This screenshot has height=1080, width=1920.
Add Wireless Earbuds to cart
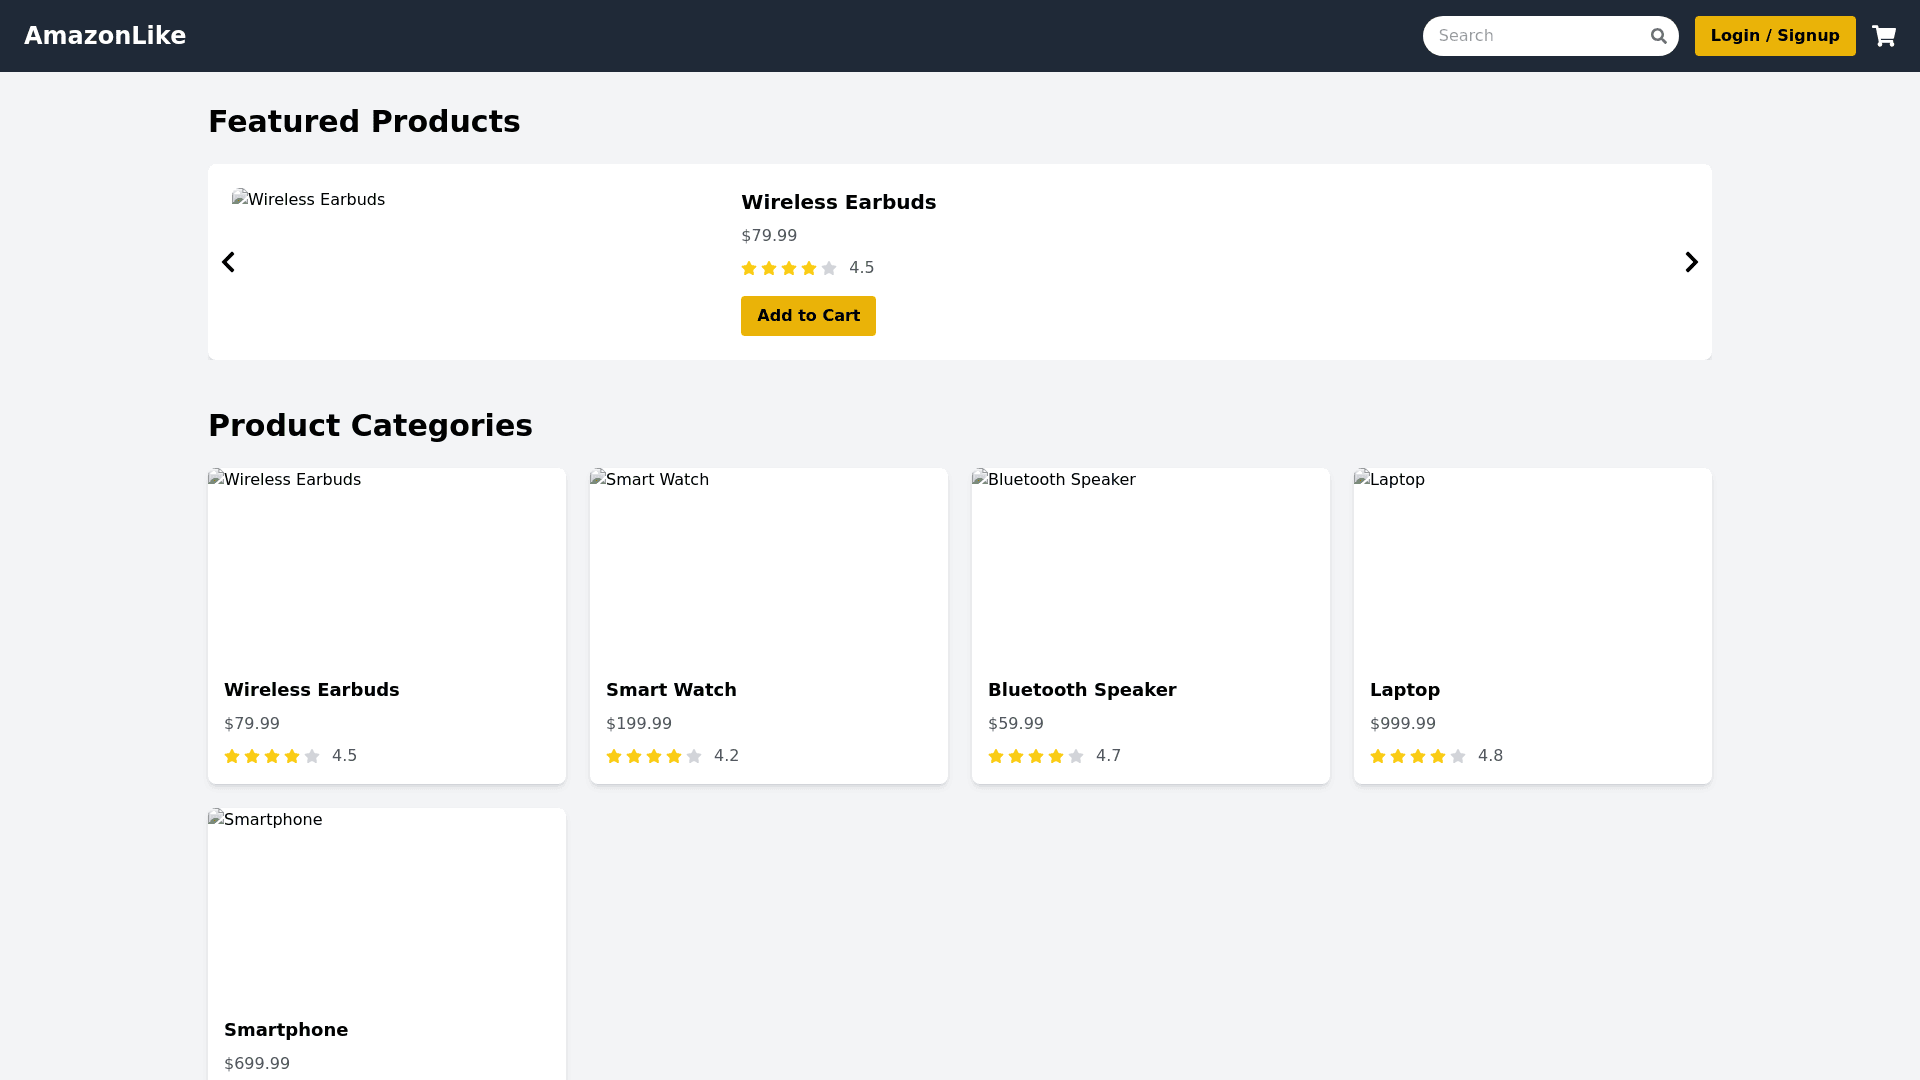click(808, 316)
